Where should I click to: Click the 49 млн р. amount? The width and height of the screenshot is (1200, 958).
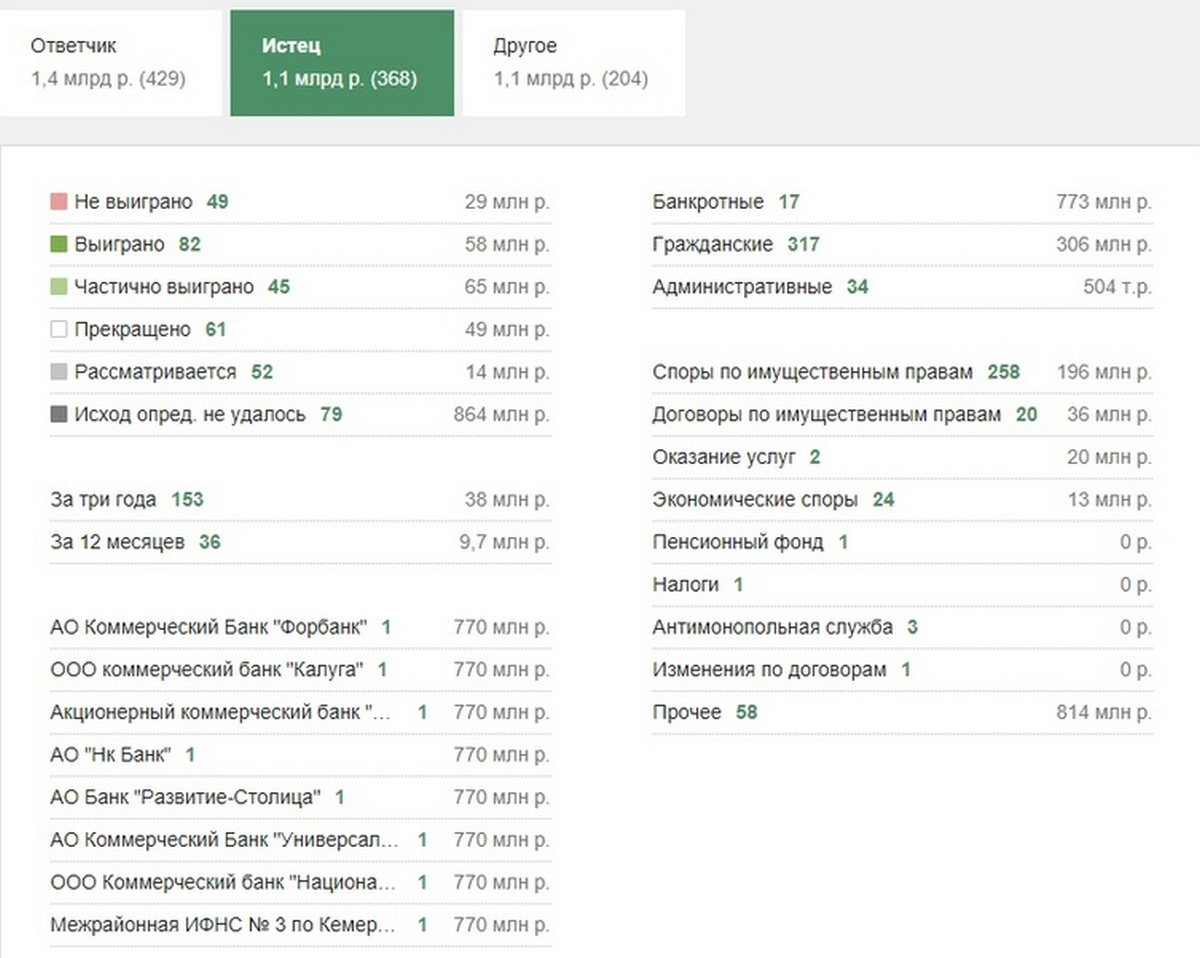pyautogui.click(x=507, y=329)
